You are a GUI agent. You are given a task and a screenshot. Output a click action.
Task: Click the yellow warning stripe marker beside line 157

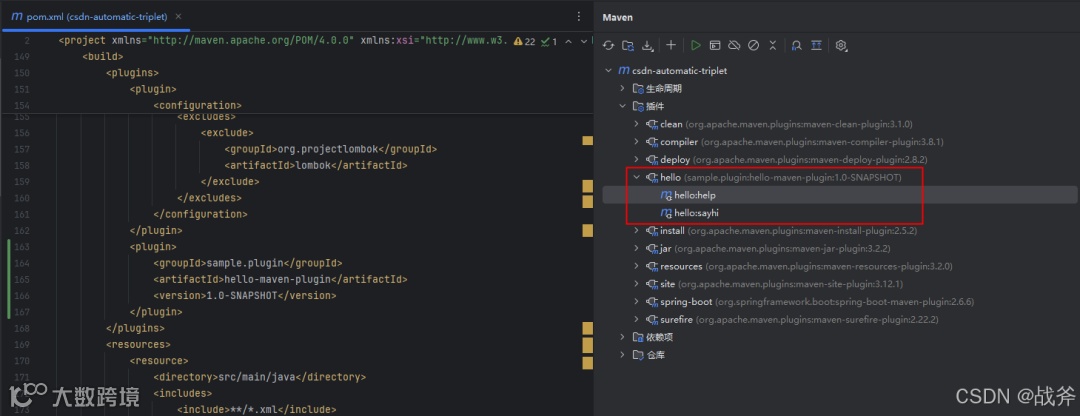tap(588, 141)
